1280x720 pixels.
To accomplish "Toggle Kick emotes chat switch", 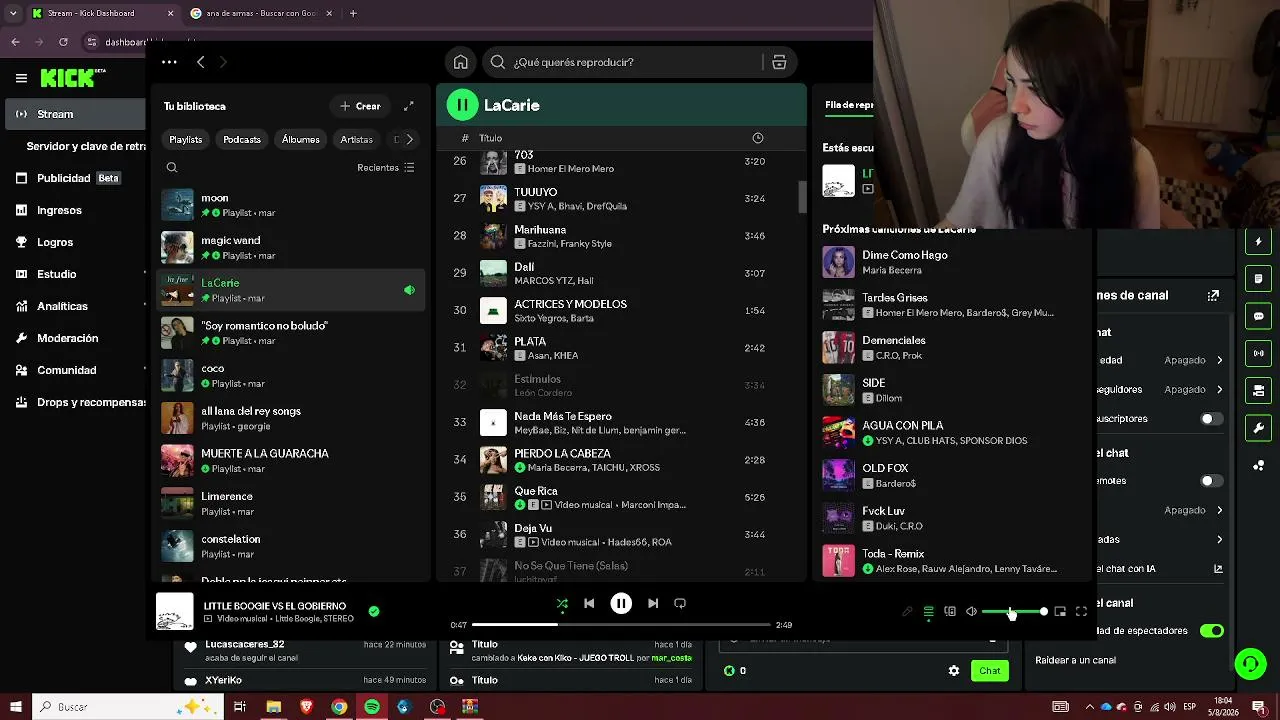I will pos(1211,481).
